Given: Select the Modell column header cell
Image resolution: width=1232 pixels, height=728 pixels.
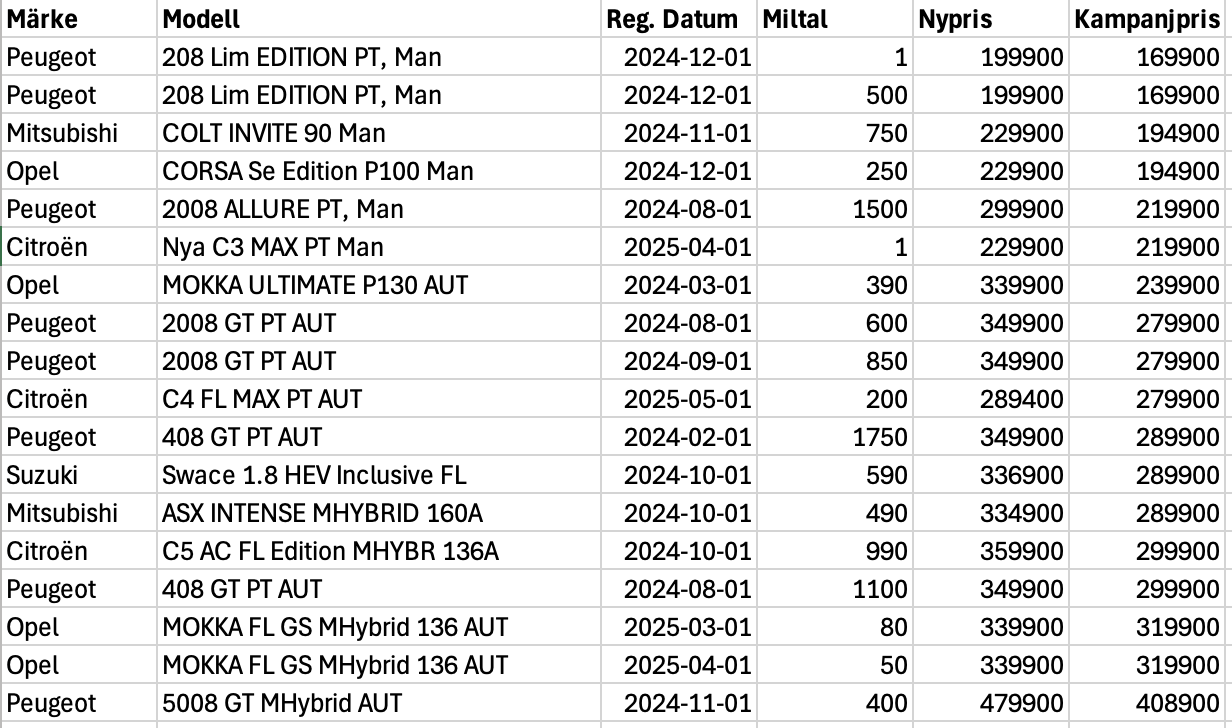Looking at the screenshot, I should pos(379,19).
